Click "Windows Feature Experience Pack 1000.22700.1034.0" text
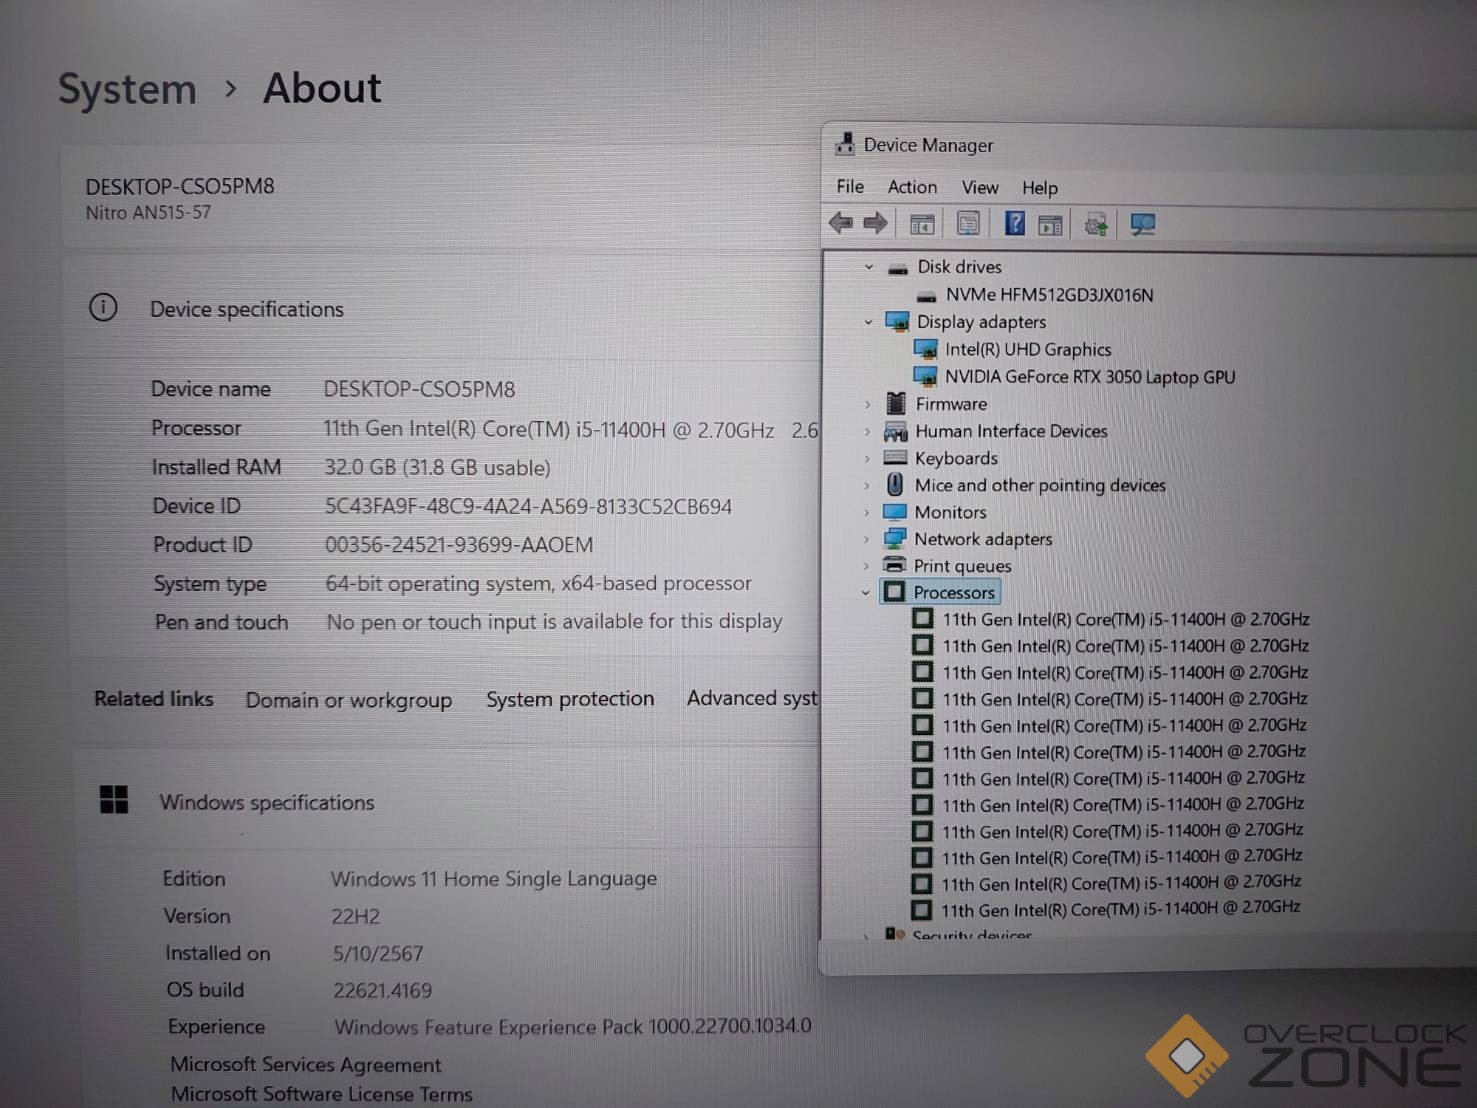The image size is (1477, 1108). 573,1027
